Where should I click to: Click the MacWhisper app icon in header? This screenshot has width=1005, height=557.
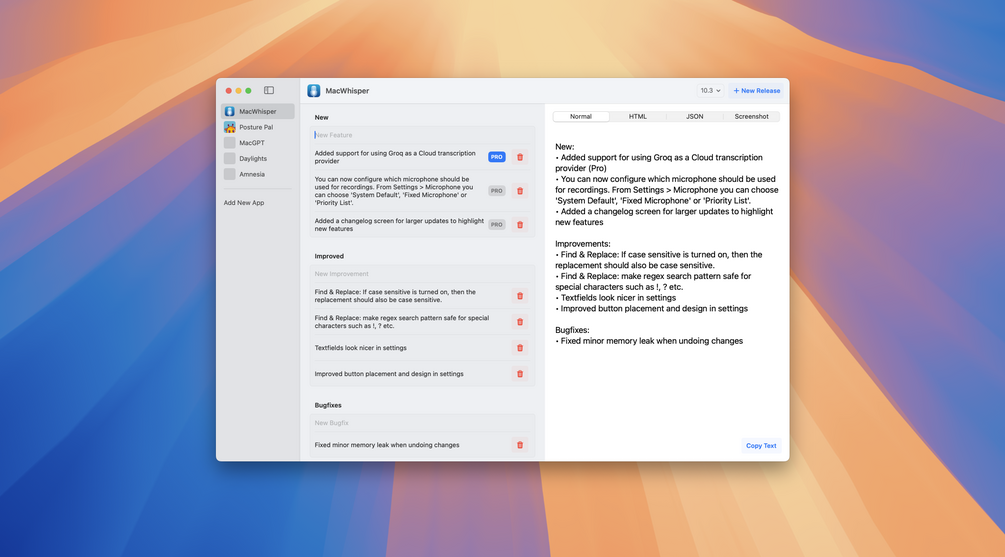313,91
